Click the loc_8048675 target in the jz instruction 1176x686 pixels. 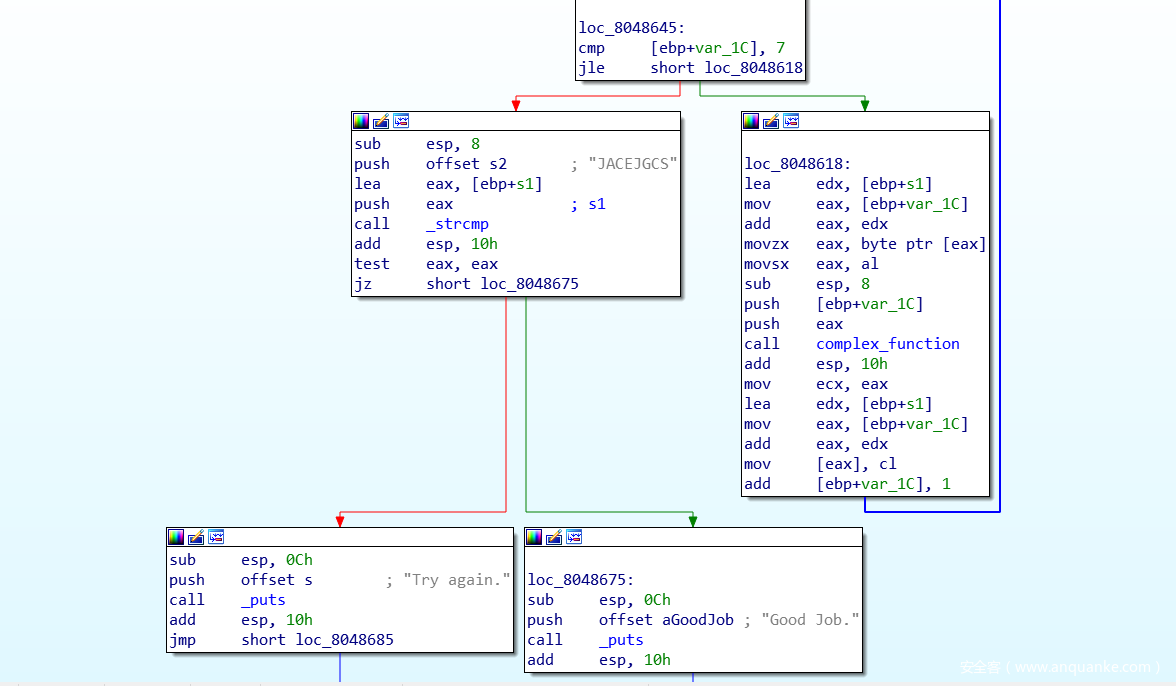[x=529, y=284]
